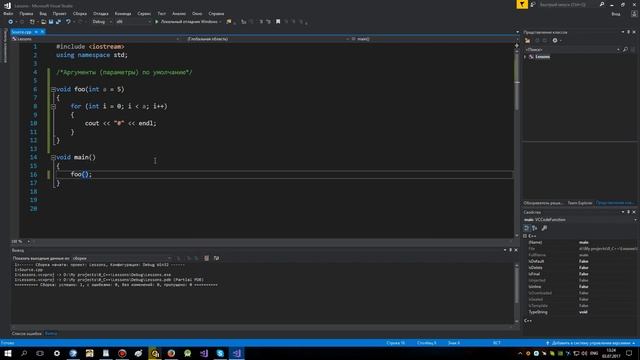Open the Правка menu
This screenshot has width=640, height=360.
[x=26, y=13]
